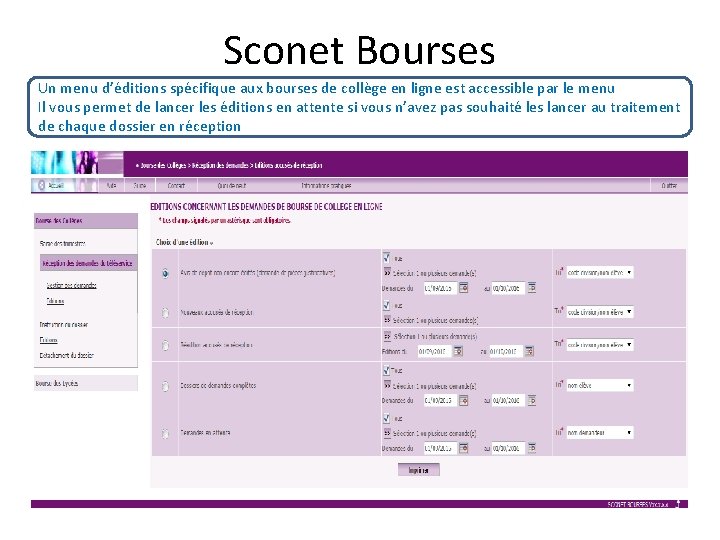Click the » selection icon in the Demandes en attente row
Viewport: 720px width, 540px height.
387,433
